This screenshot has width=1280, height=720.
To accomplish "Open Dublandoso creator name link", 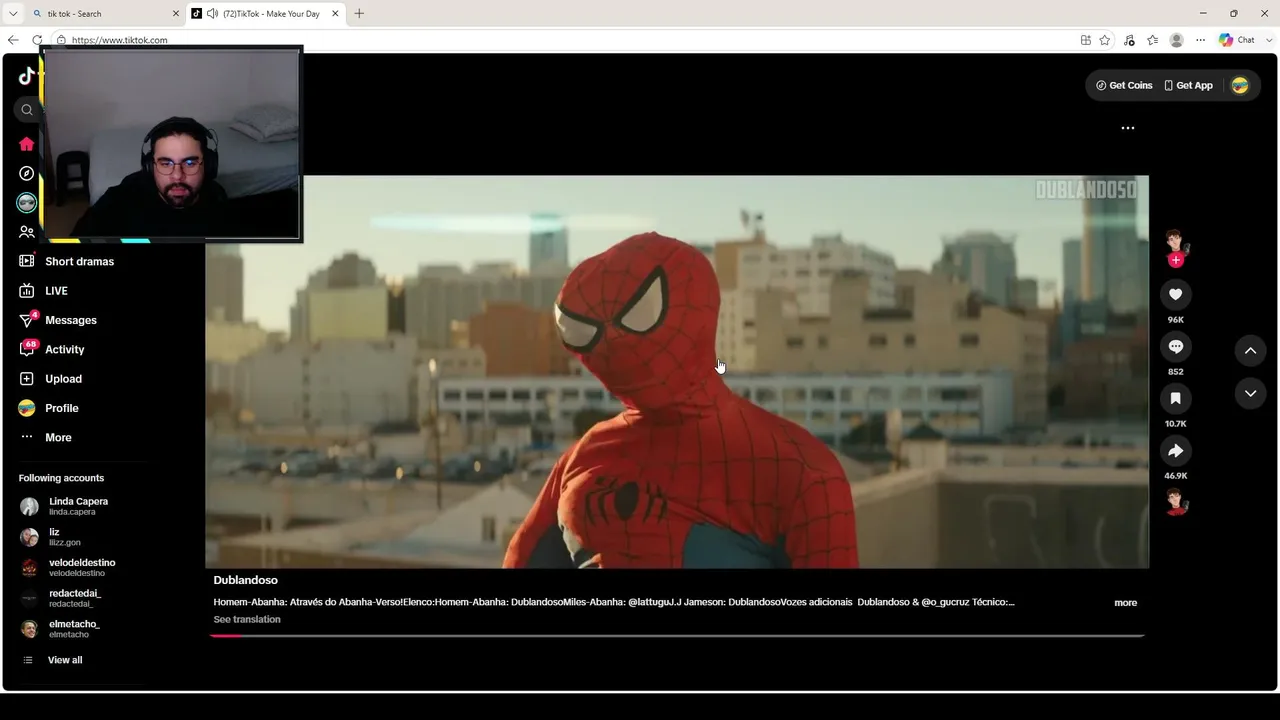I will (x=246, y=580).
